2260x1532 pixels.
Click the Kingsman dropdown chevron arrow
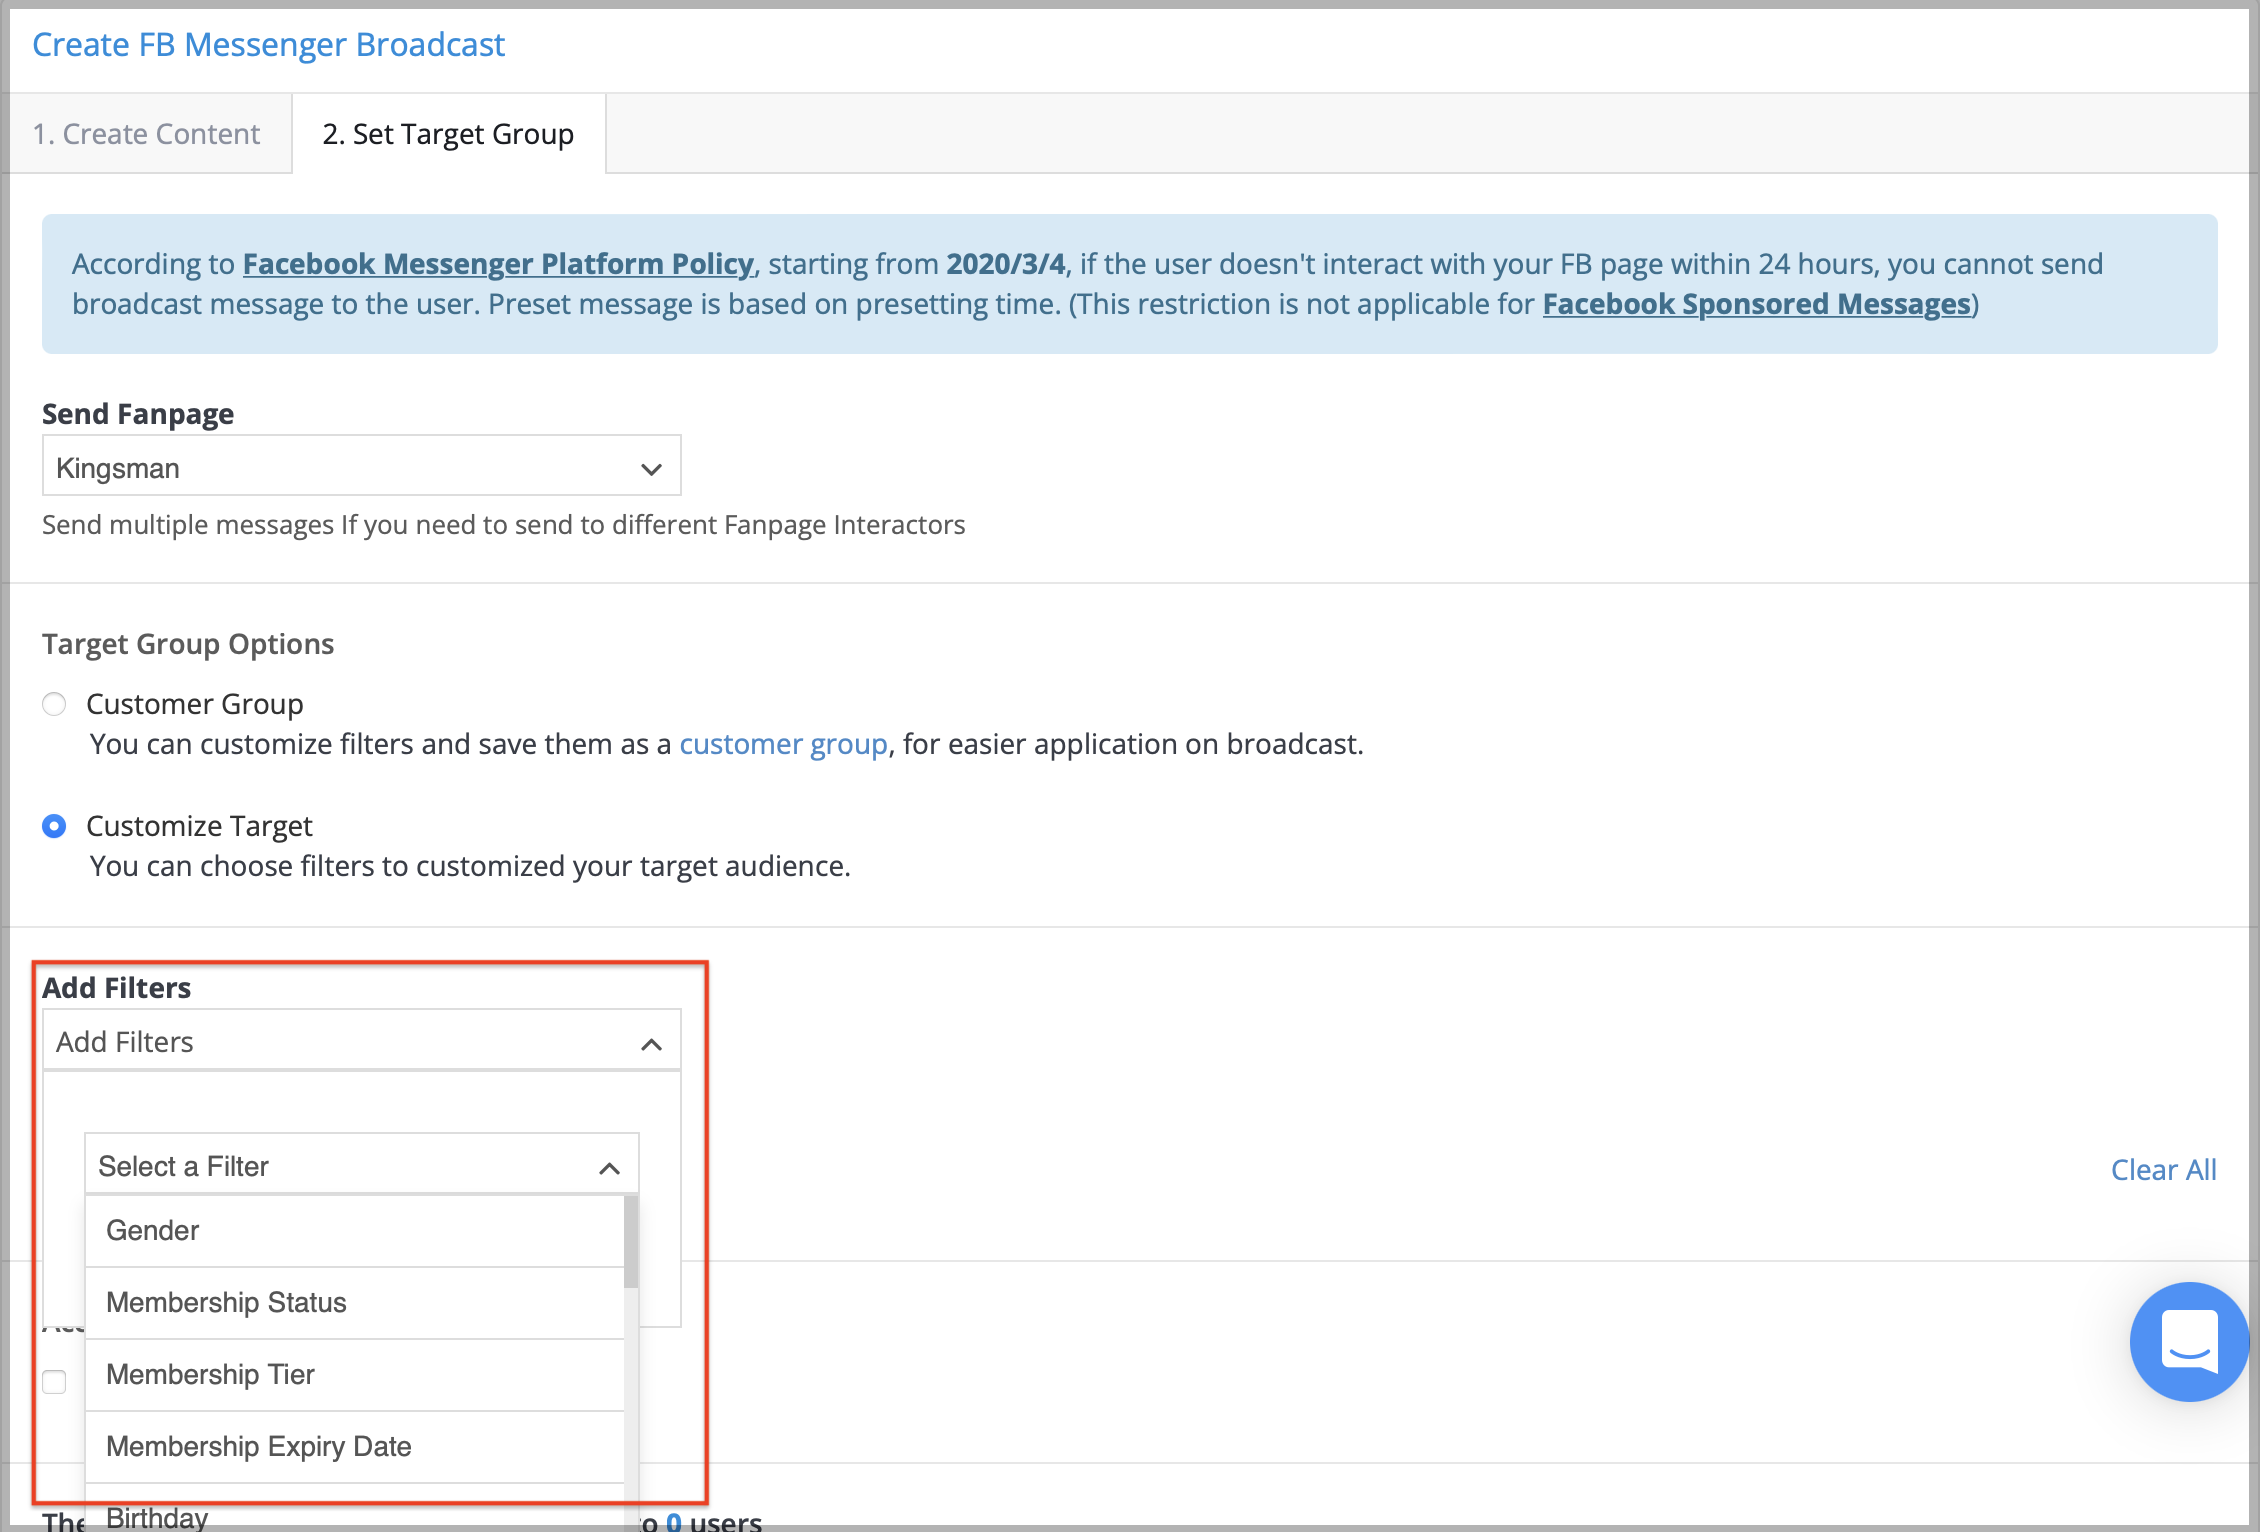(651, 469)
